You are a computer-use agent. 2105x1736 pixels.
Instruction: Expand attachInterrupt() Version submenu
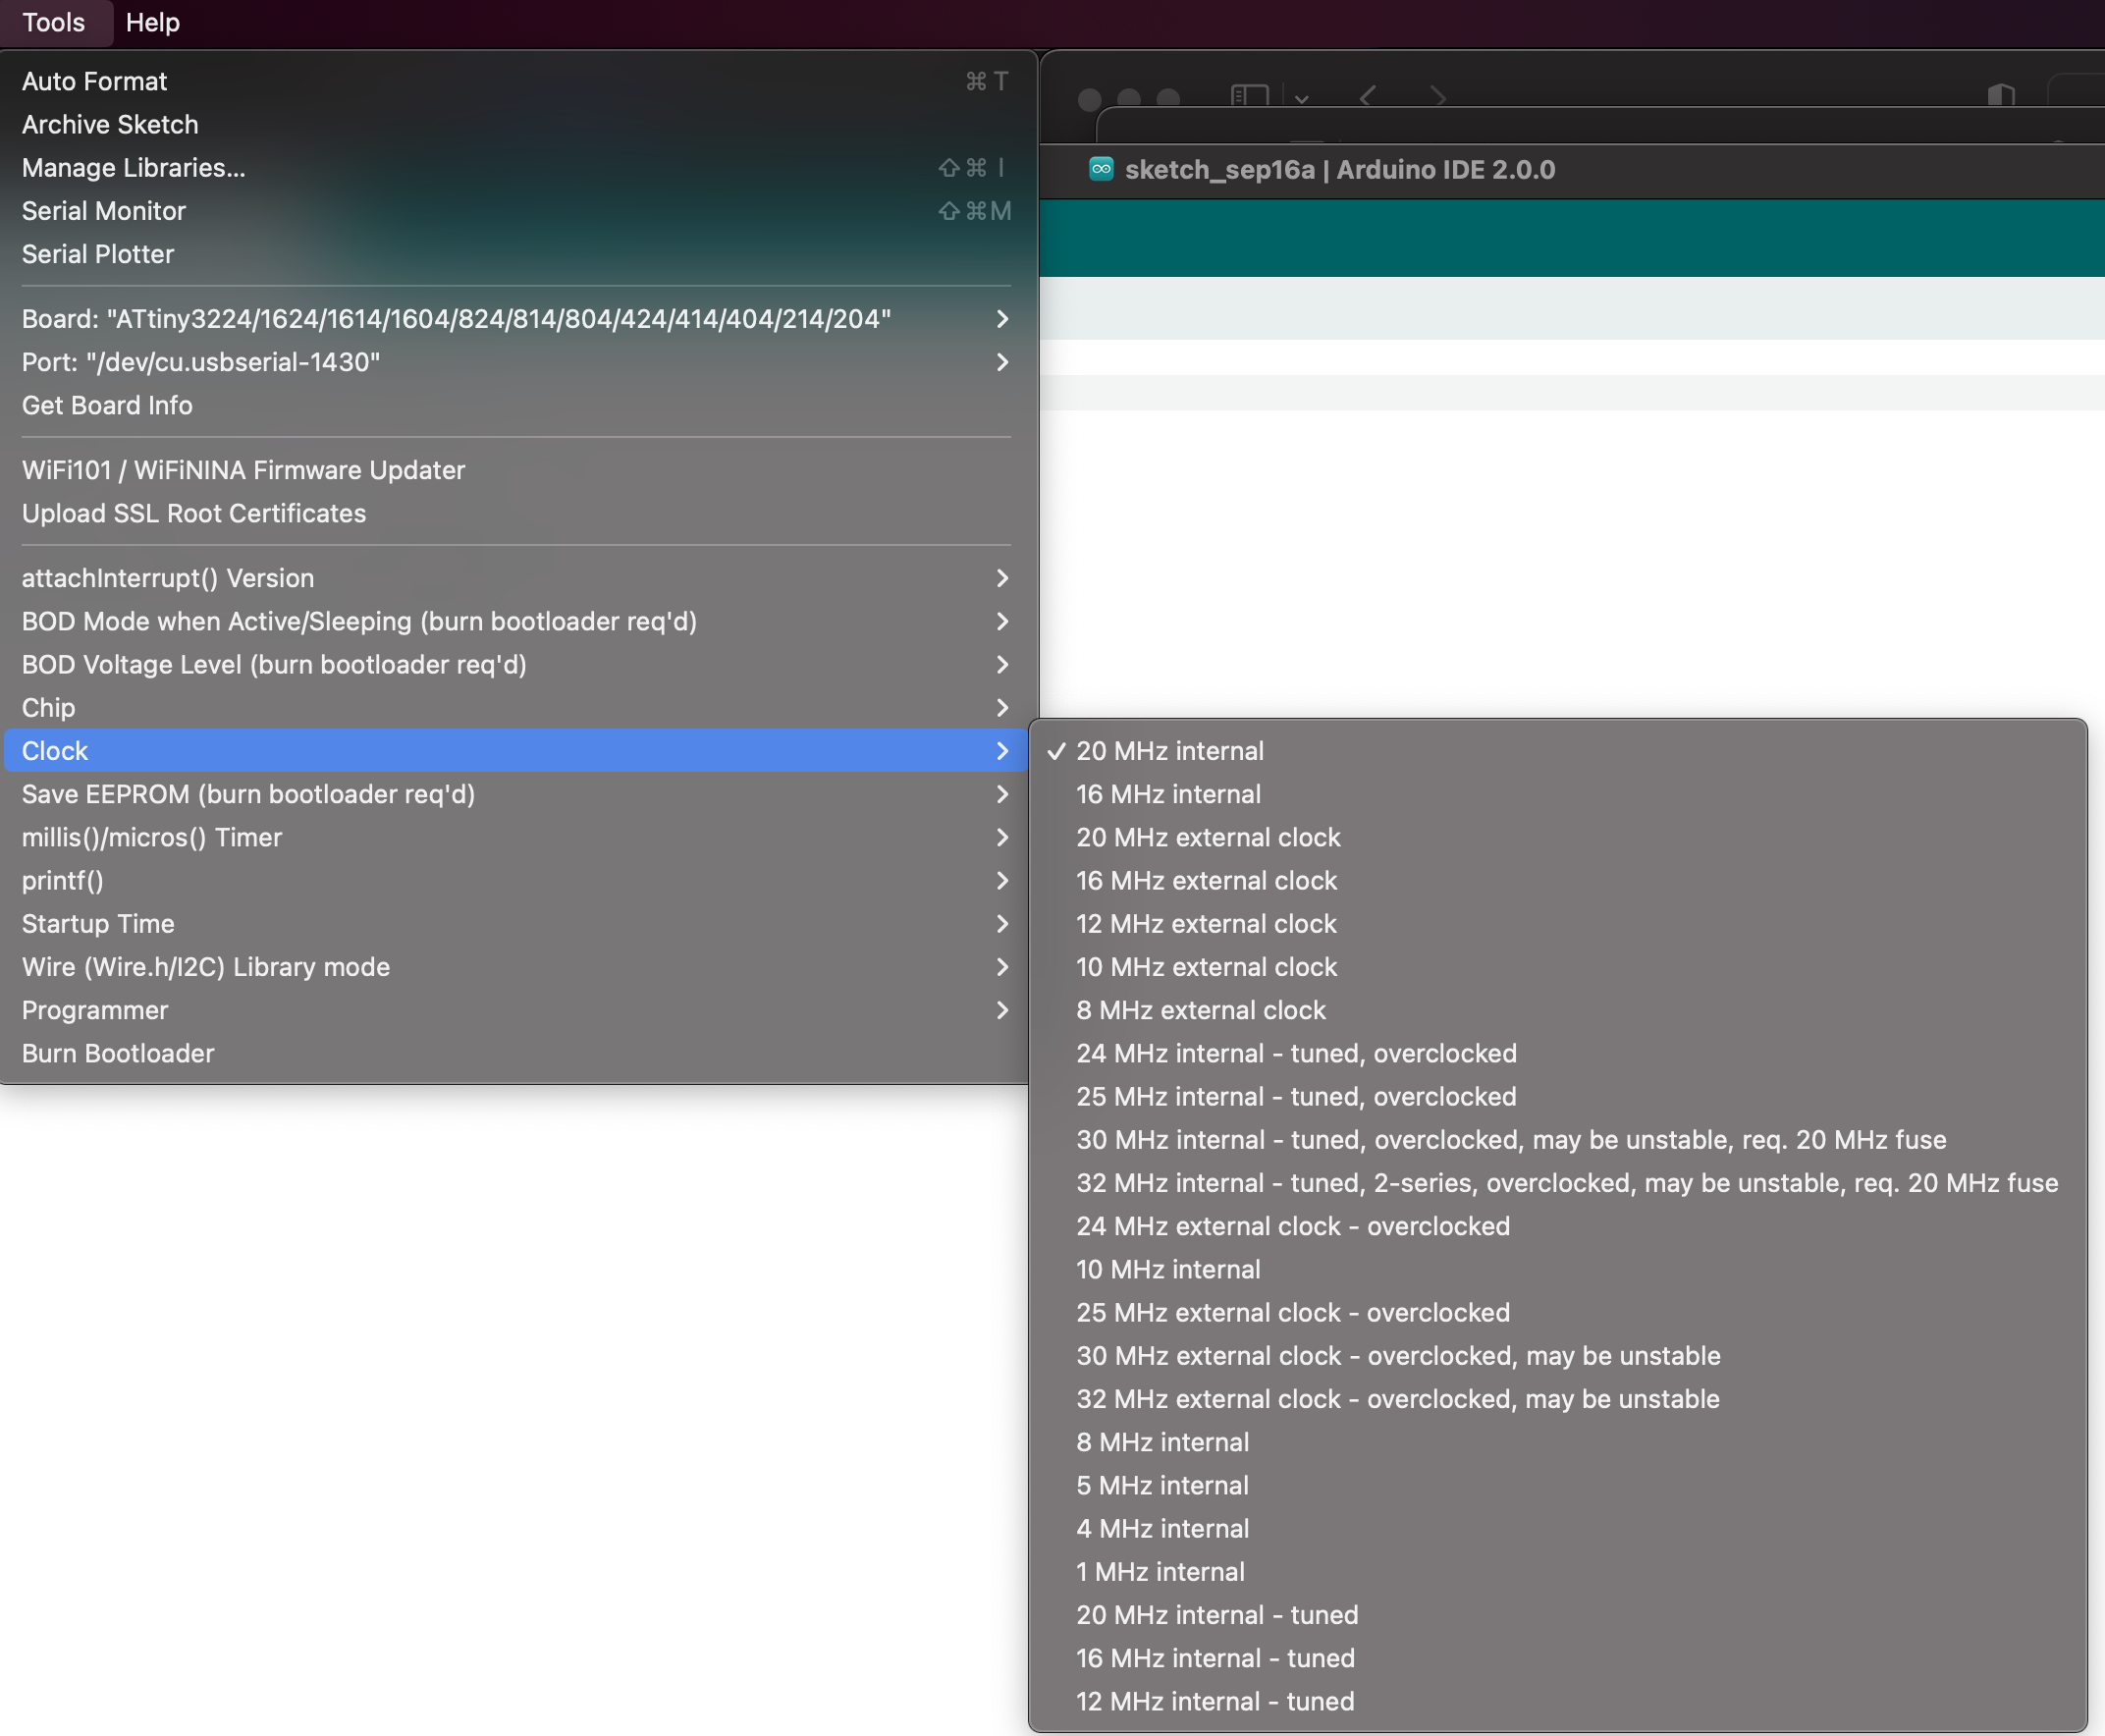516,577
